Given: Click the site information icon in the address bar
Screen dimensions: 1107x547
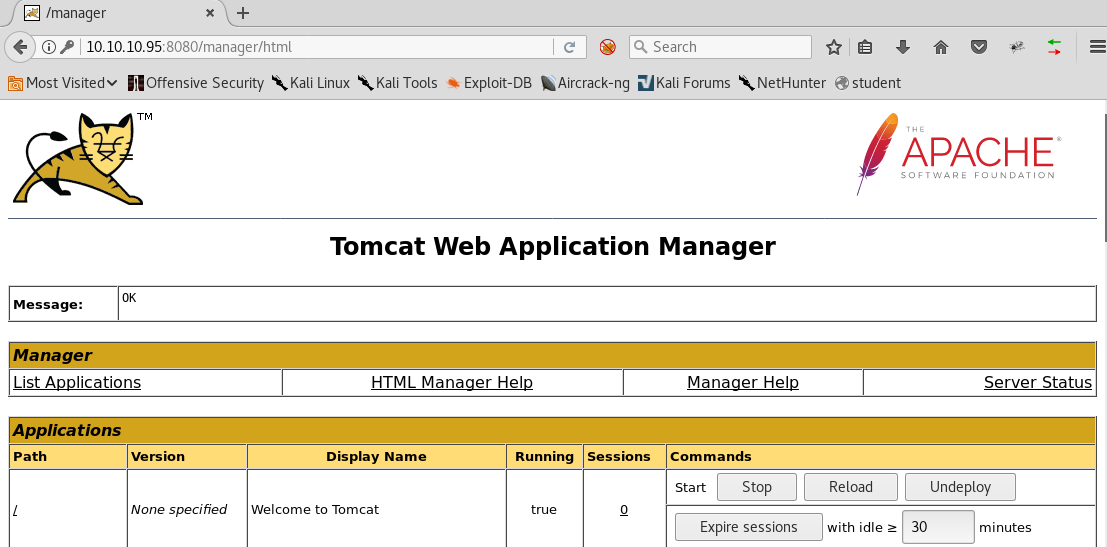Looking at the screenshot, I should tap(48, 47).
